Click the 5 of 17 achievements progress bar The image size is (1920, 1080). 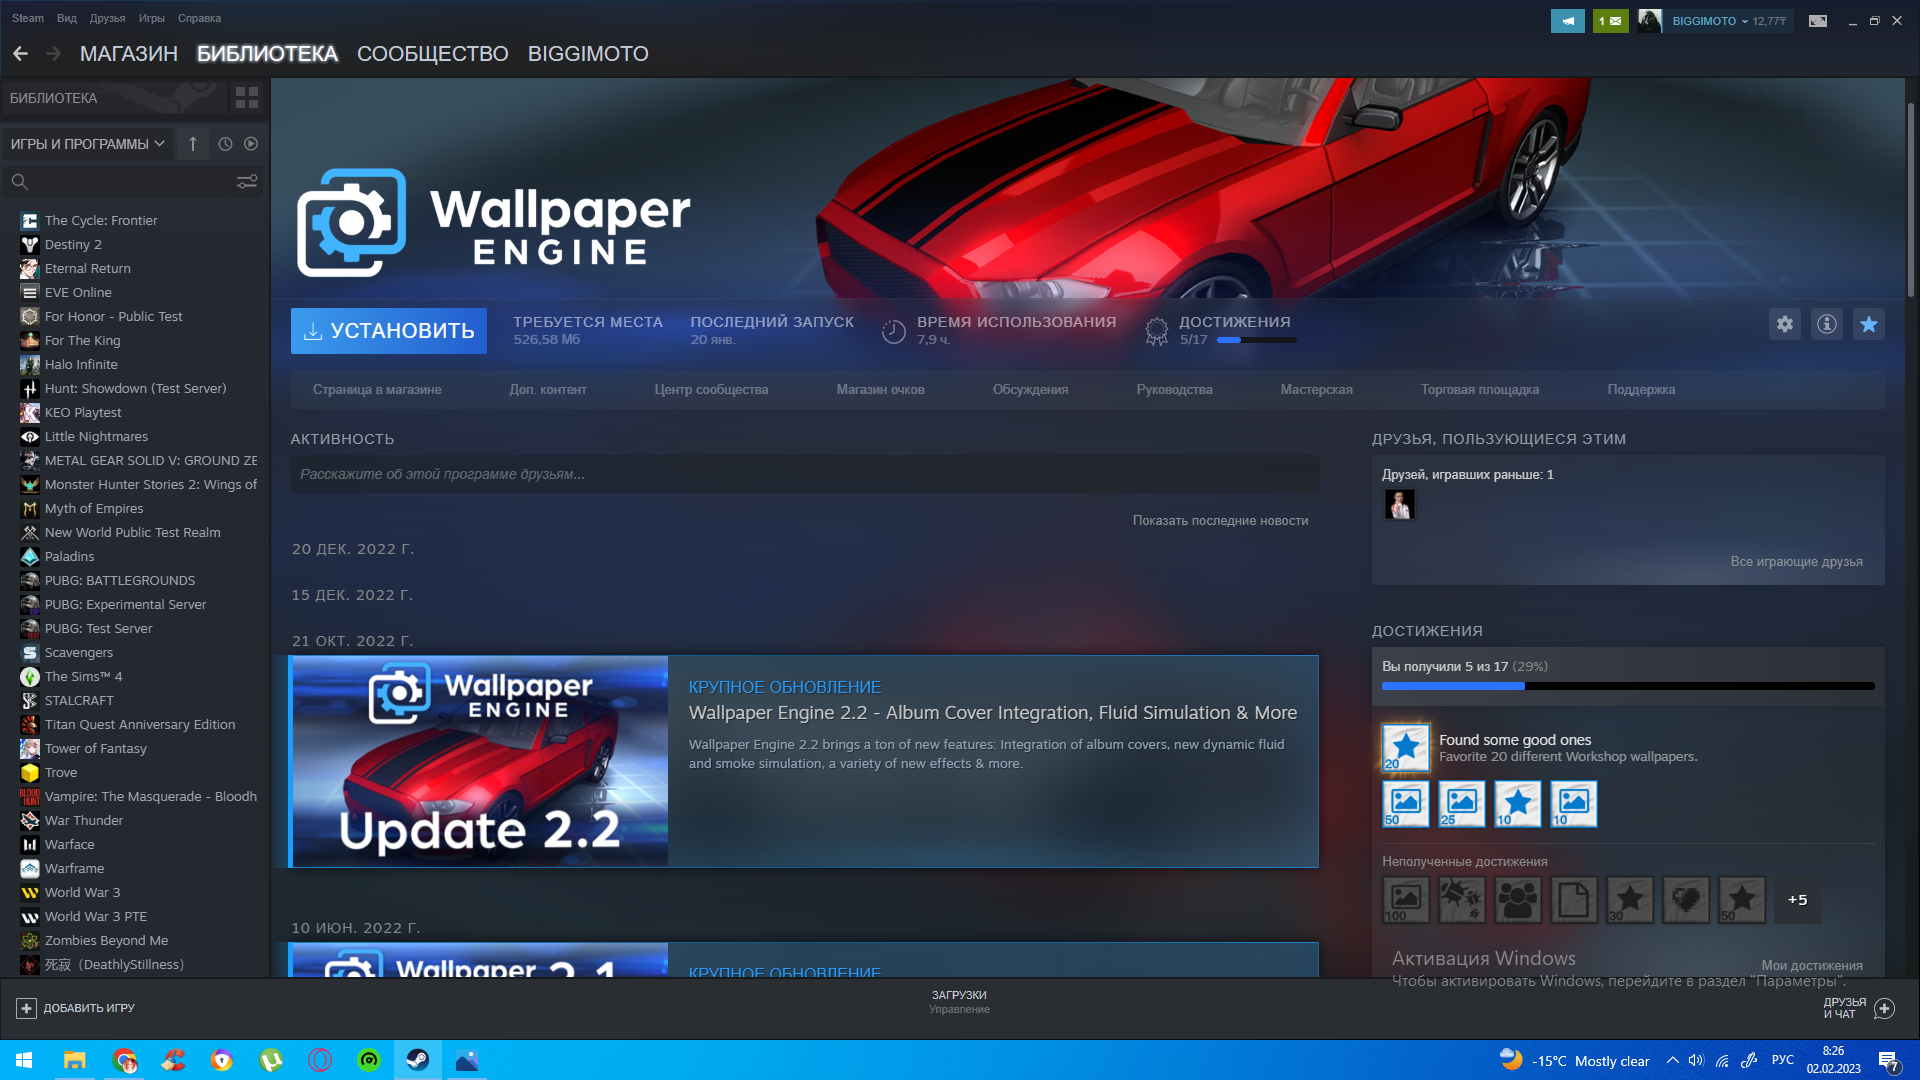[x=1628, y=686]
